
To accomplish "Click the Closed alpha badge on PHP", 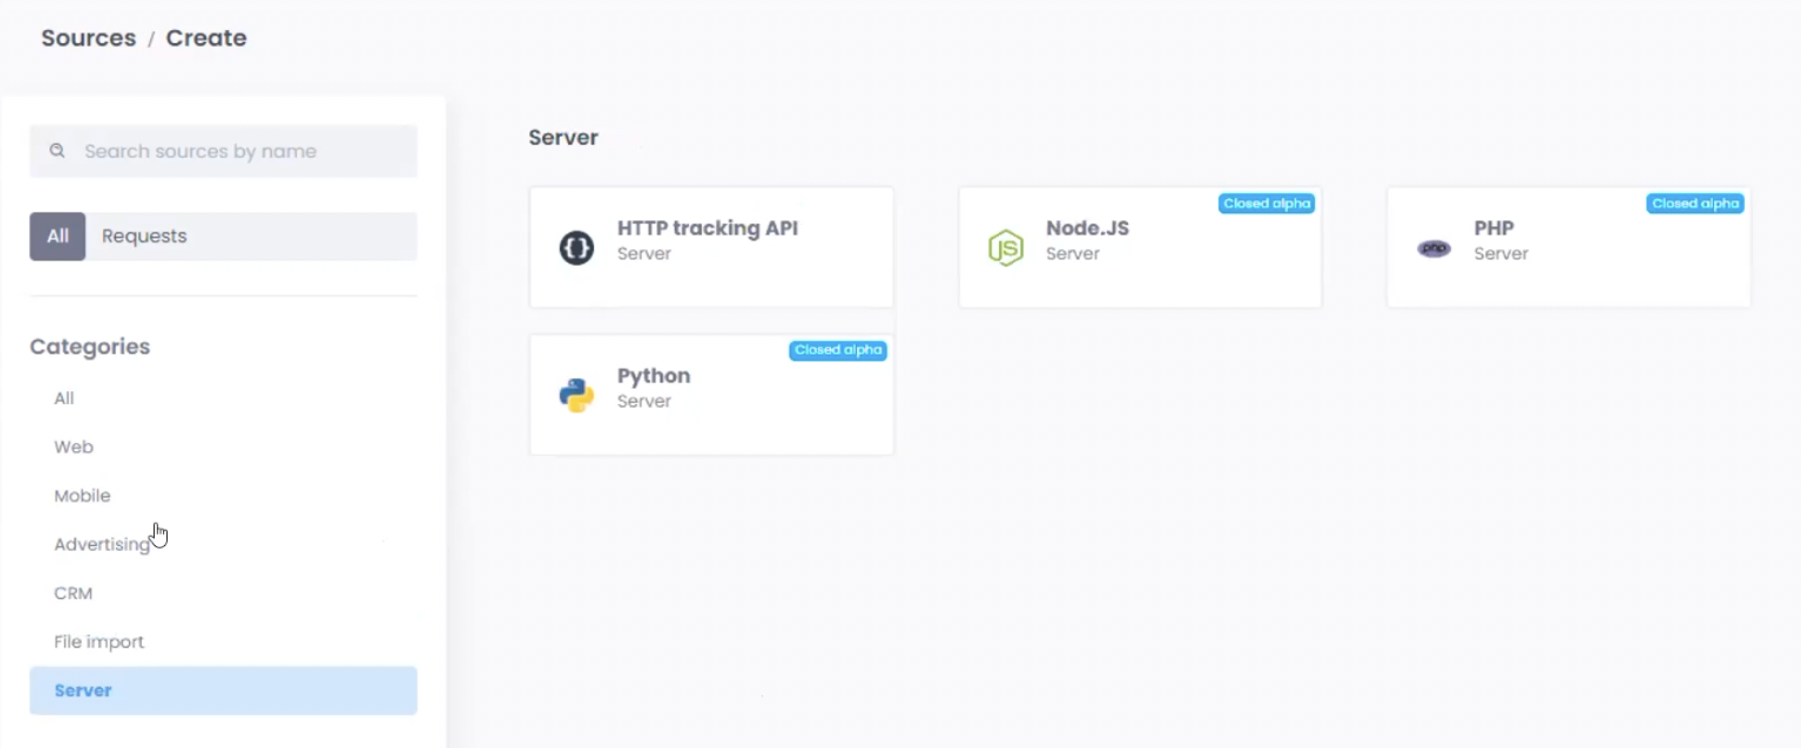I will [1695, 203].
